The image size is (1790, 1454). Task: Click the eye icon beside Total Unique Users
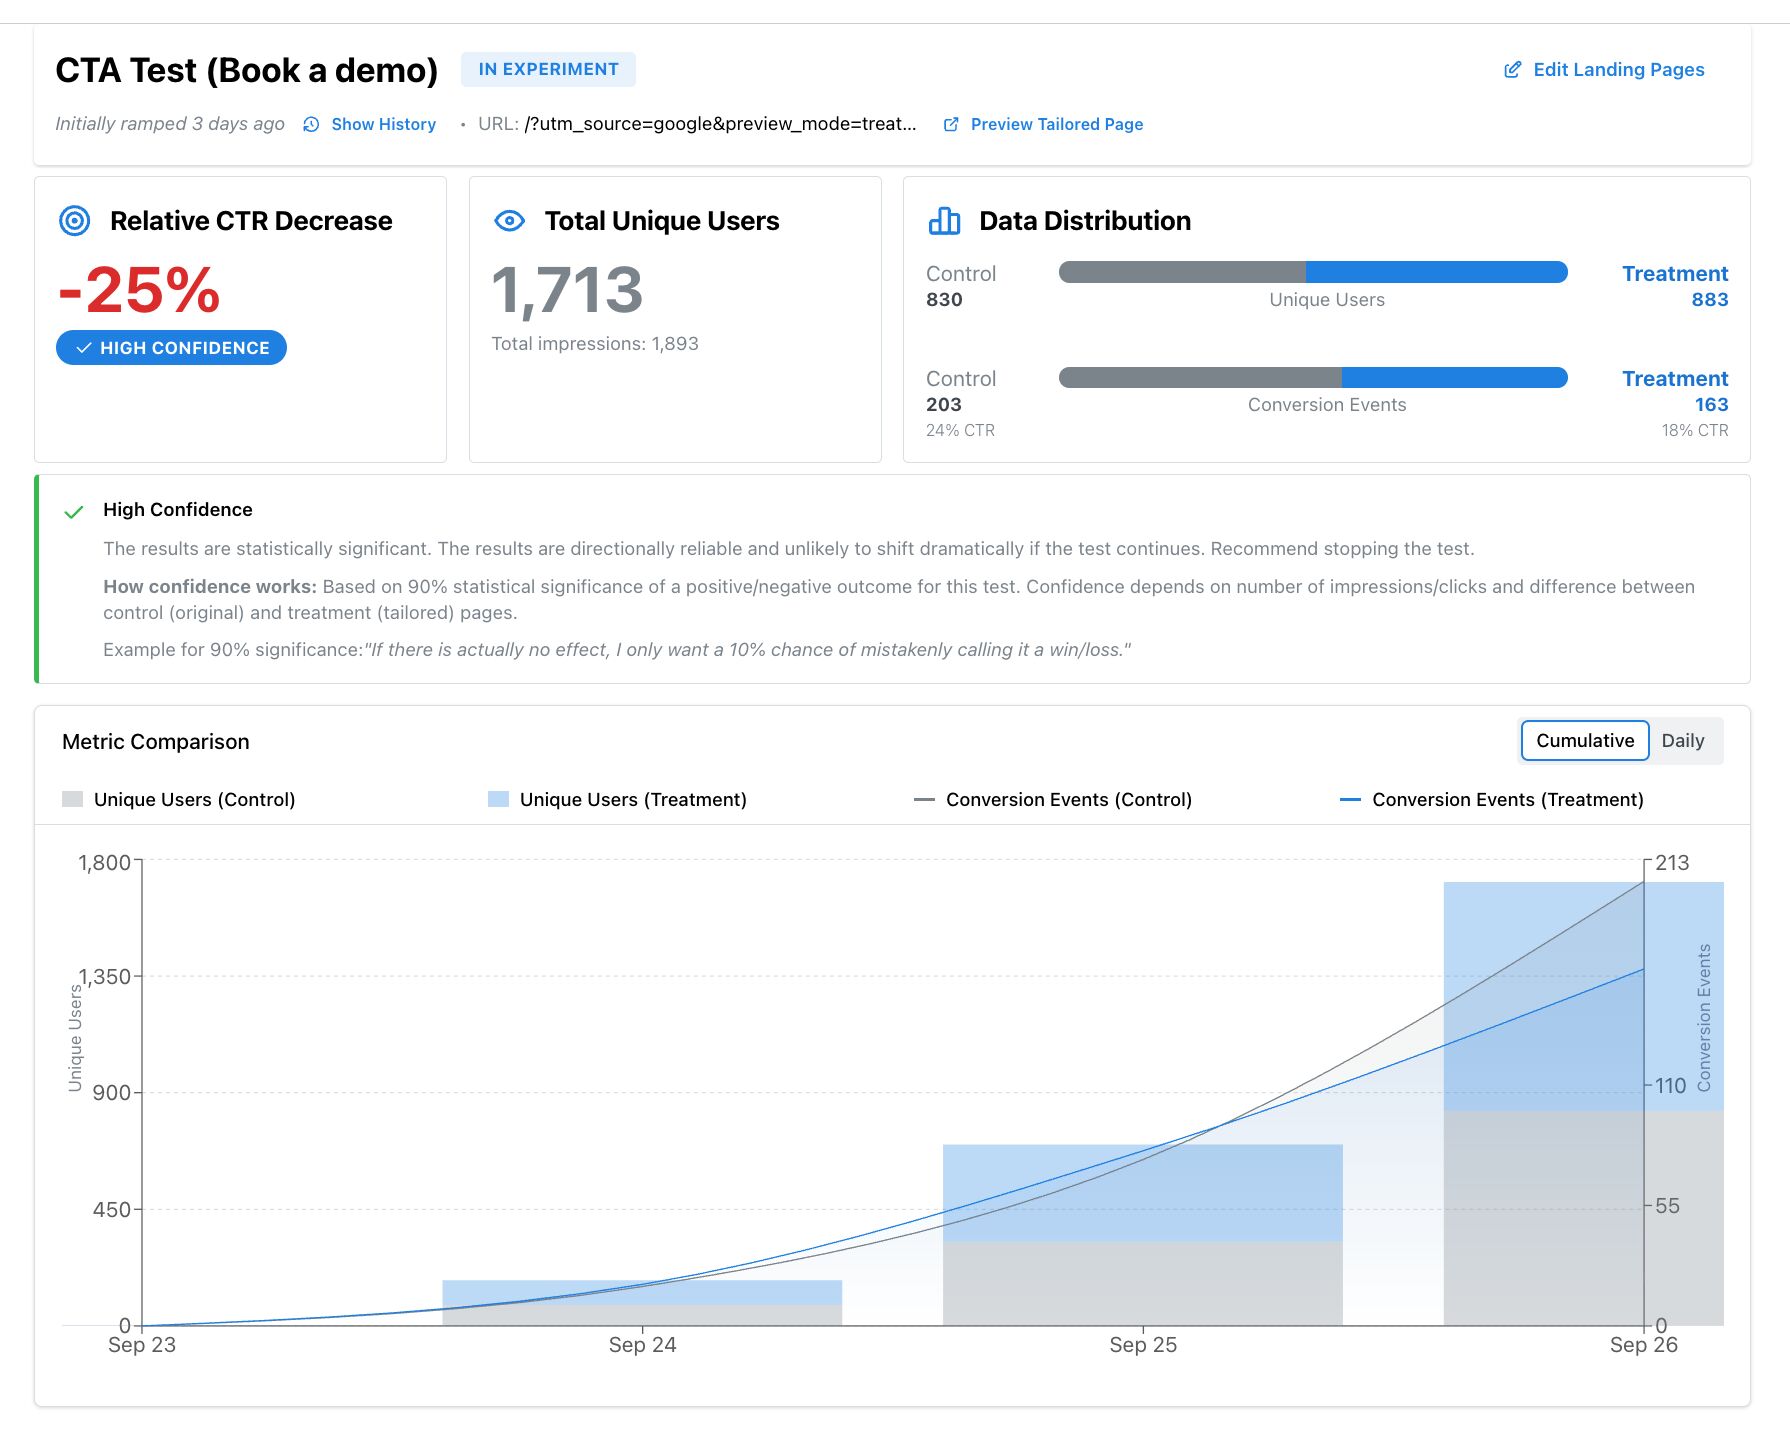(510, 220)
